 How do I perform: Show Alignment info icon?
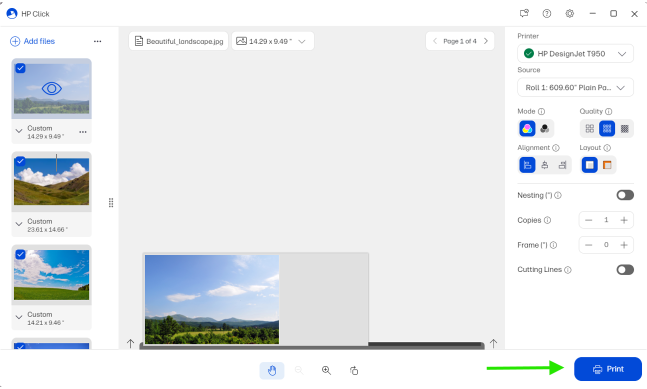click(x=556, y=148)
